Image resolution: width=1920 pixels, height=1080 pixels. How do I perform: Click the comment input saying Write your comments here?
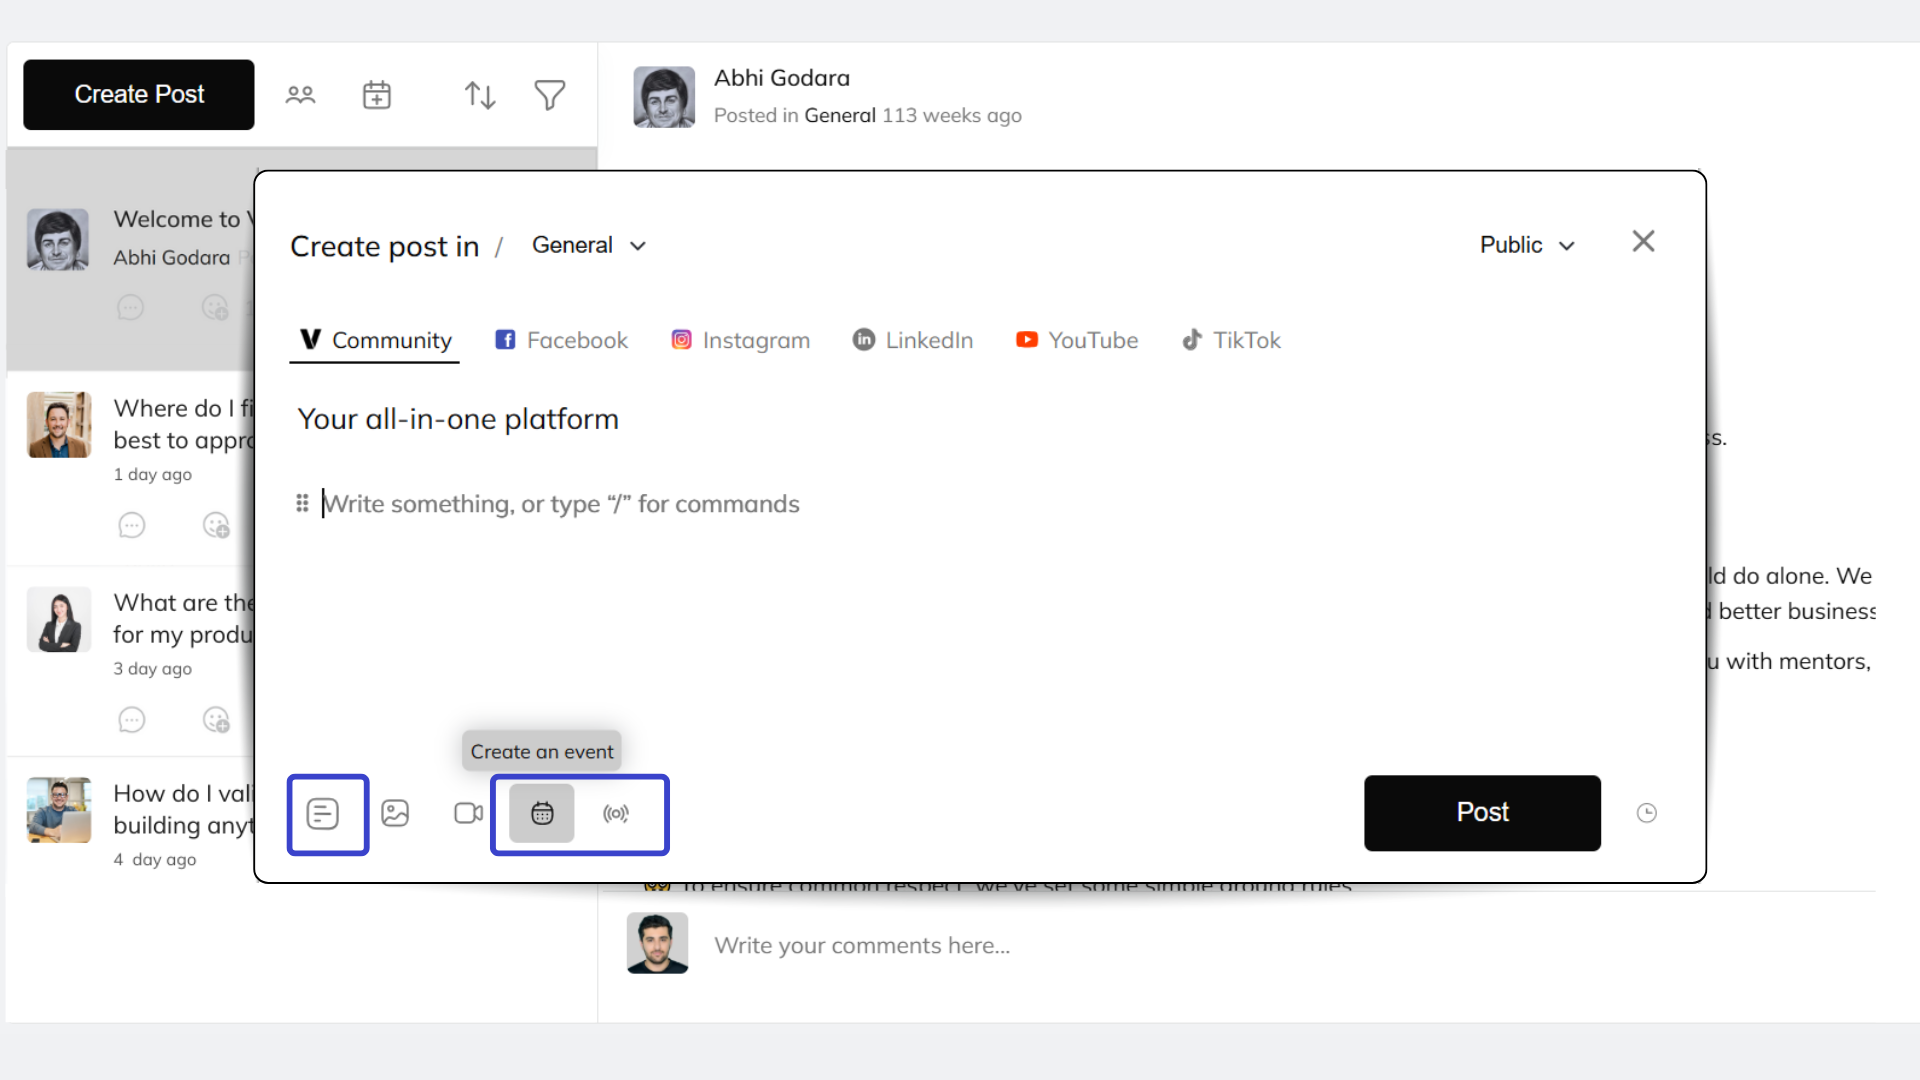[864, 944]
